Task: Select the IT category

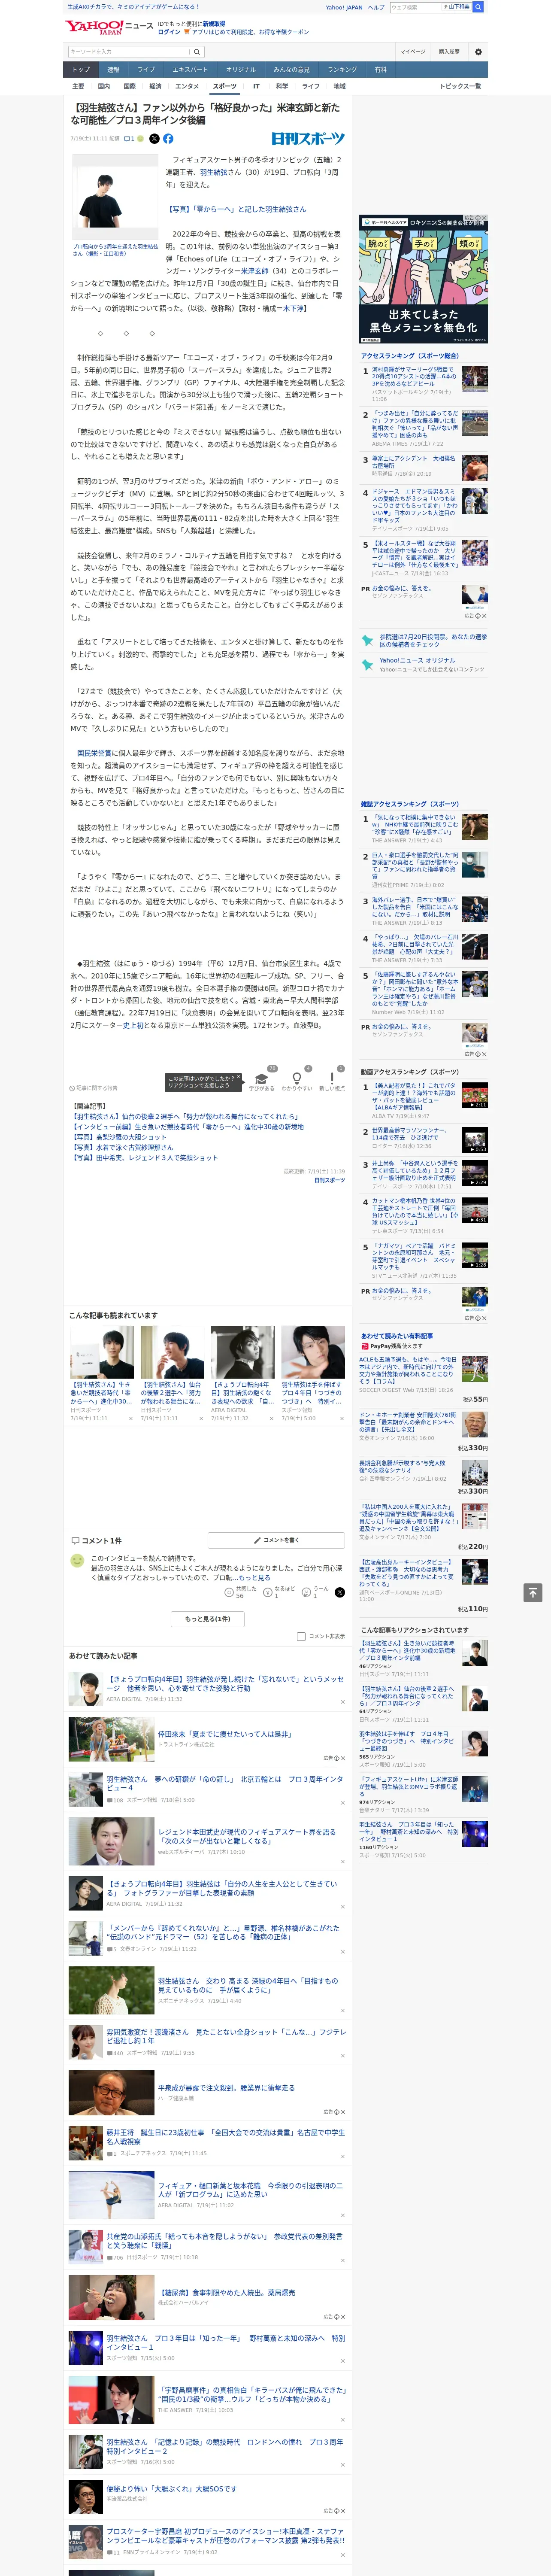Action: point(256,86)
